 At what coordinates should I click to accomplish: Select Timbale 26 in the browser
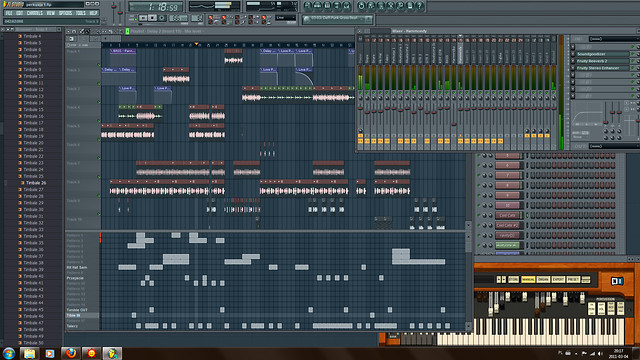pos(36,183)
